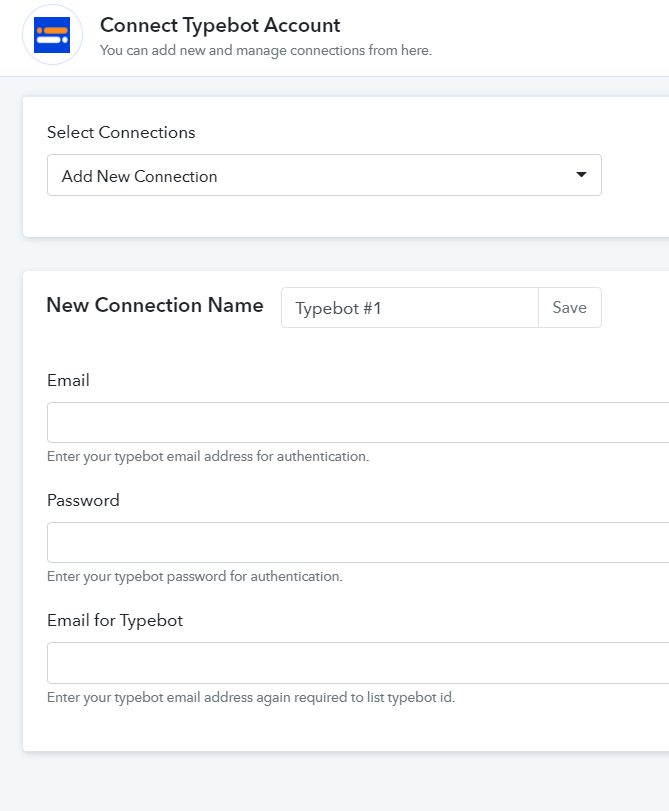Click the Email for Typebot input field
Image resolution: width=669 pixels, height=811 pixels.
358,663
